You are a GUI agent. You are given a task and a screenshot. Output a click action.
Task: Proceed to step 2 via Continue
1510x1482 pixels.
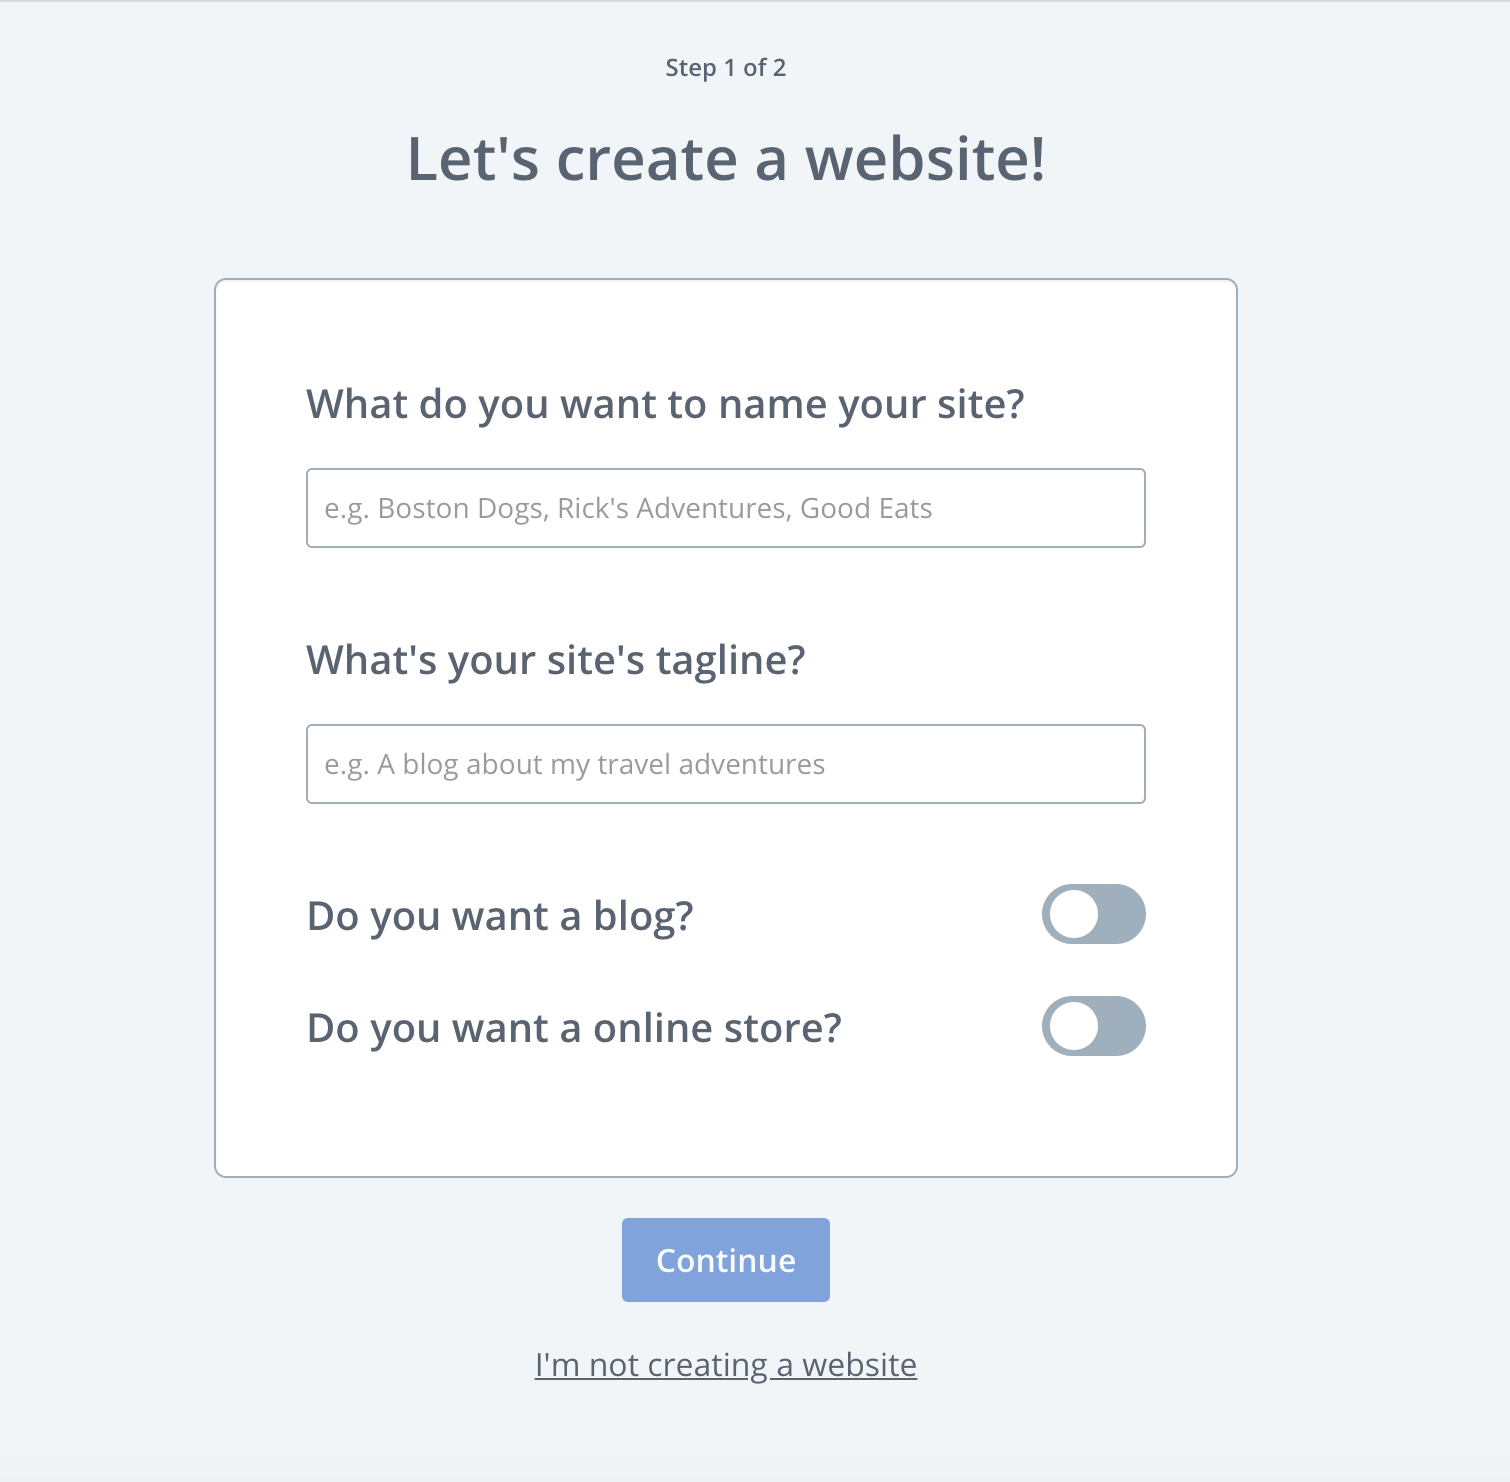(725, 1260)
